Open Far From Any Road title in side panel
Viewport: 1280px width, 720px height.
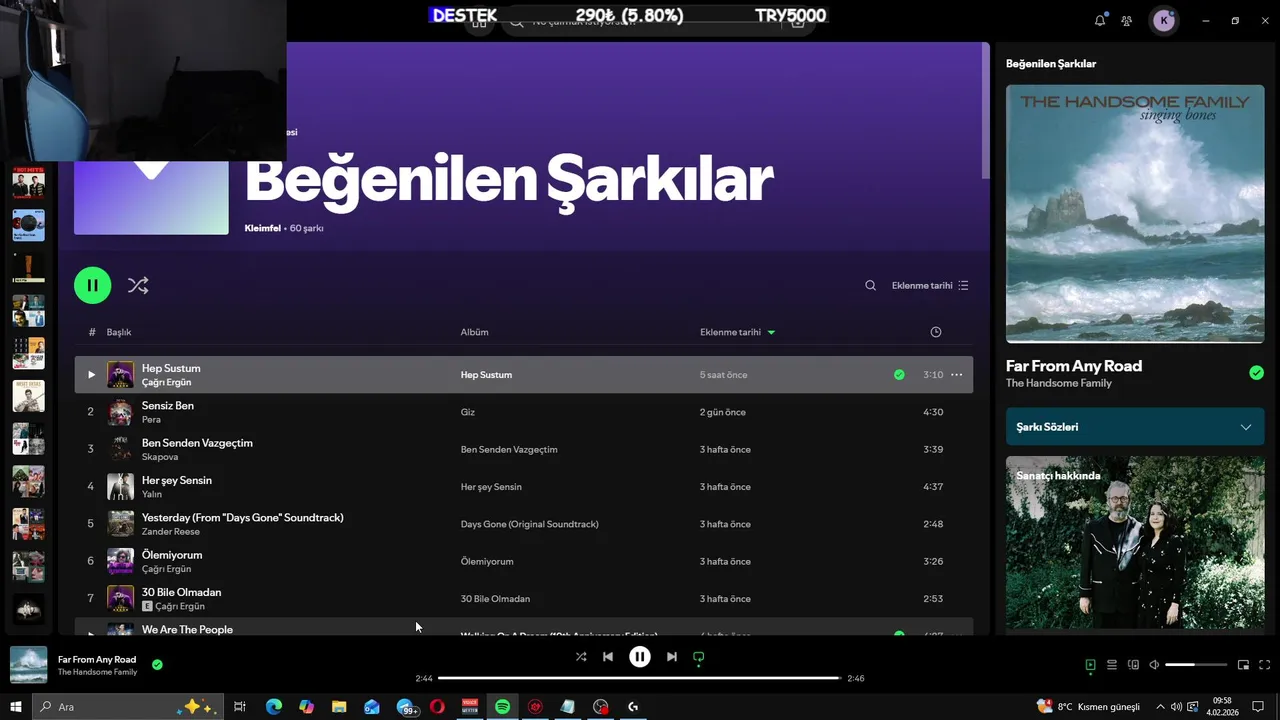point(1073,366)
